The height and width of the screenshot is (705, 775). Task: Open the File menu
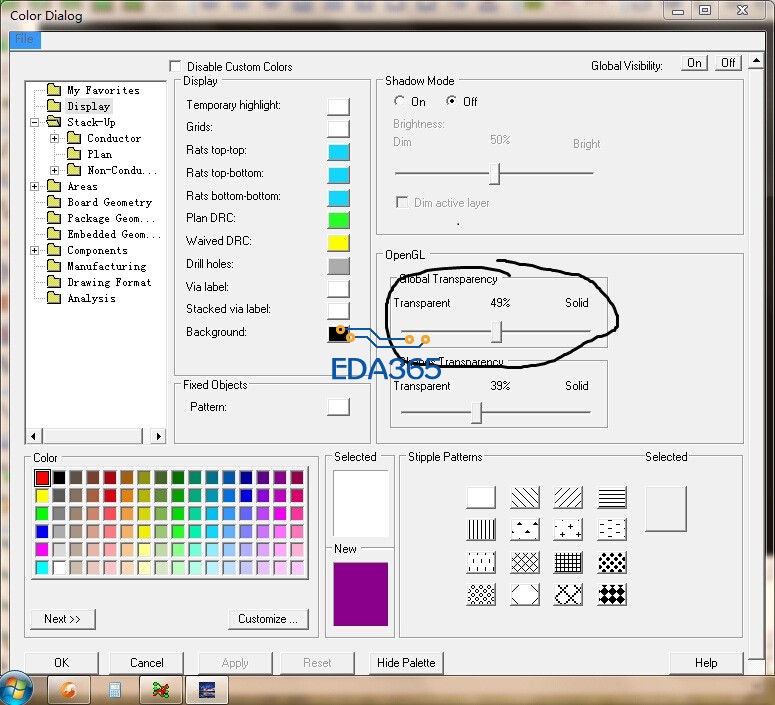[25, 39]
